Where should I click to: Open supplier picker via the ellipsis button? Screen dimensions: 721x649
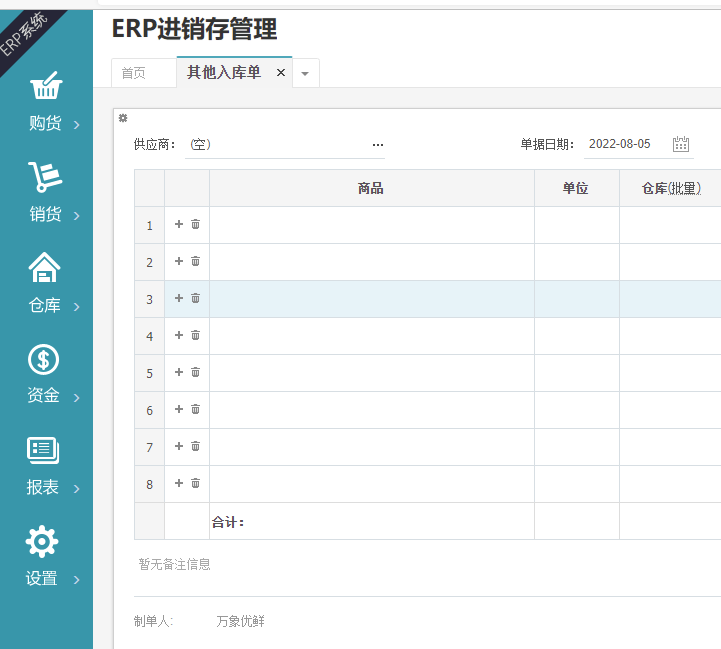coord(378,145)
